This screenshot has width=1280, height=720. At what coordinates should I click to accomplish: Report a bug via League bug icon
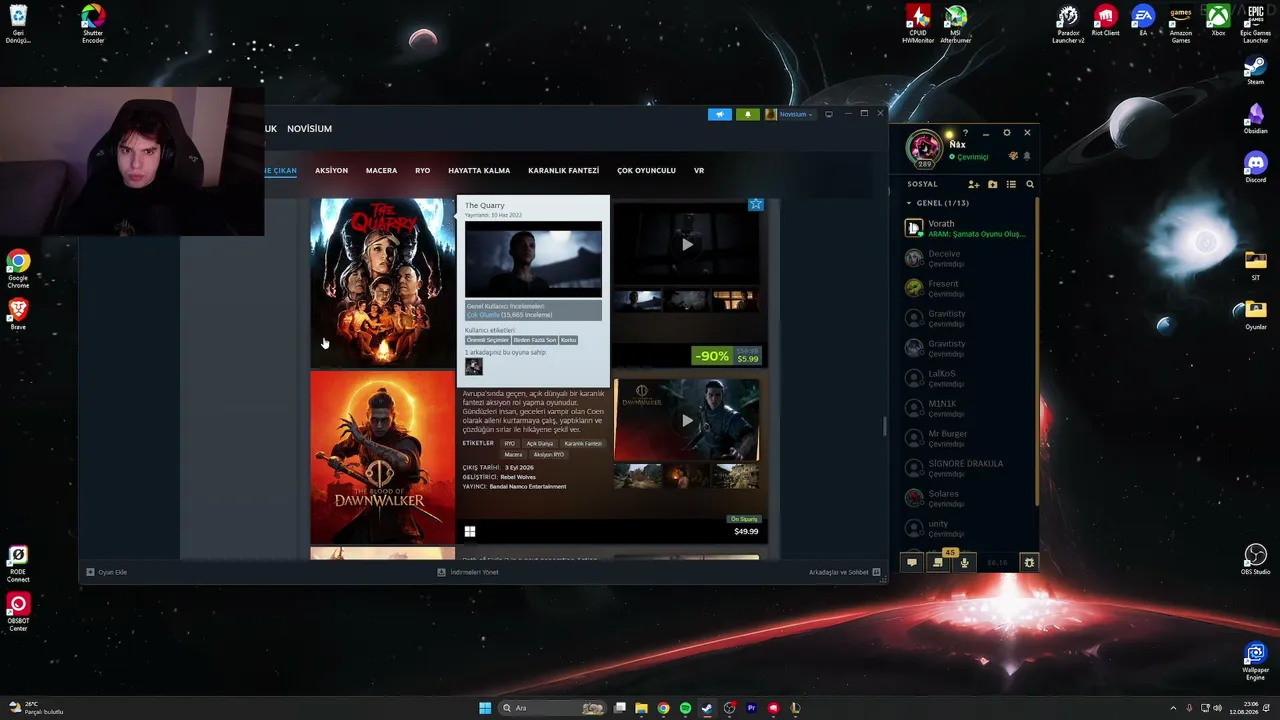coord(1029,563)
